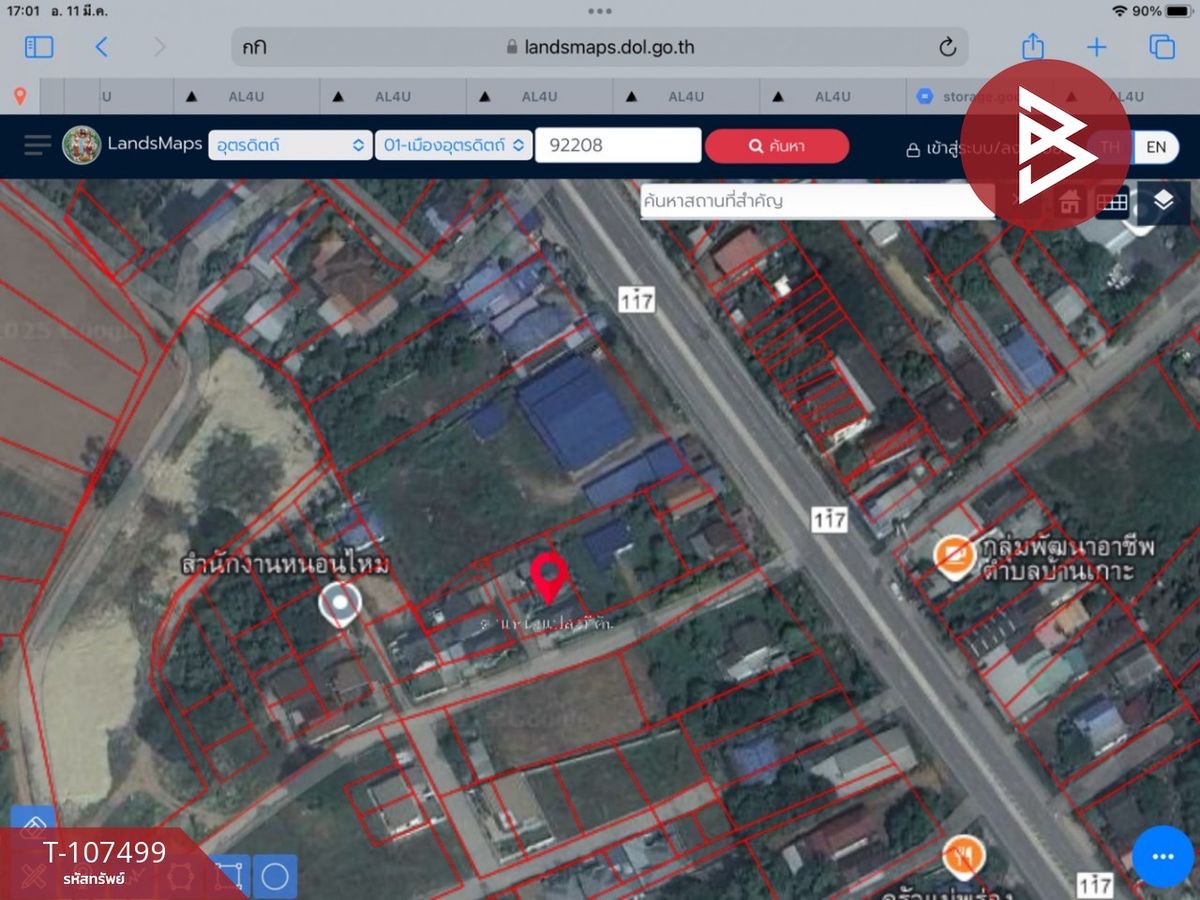Toggle the grid table view icon
Screen dimensions: 1200x900
tap(1112, 202)
